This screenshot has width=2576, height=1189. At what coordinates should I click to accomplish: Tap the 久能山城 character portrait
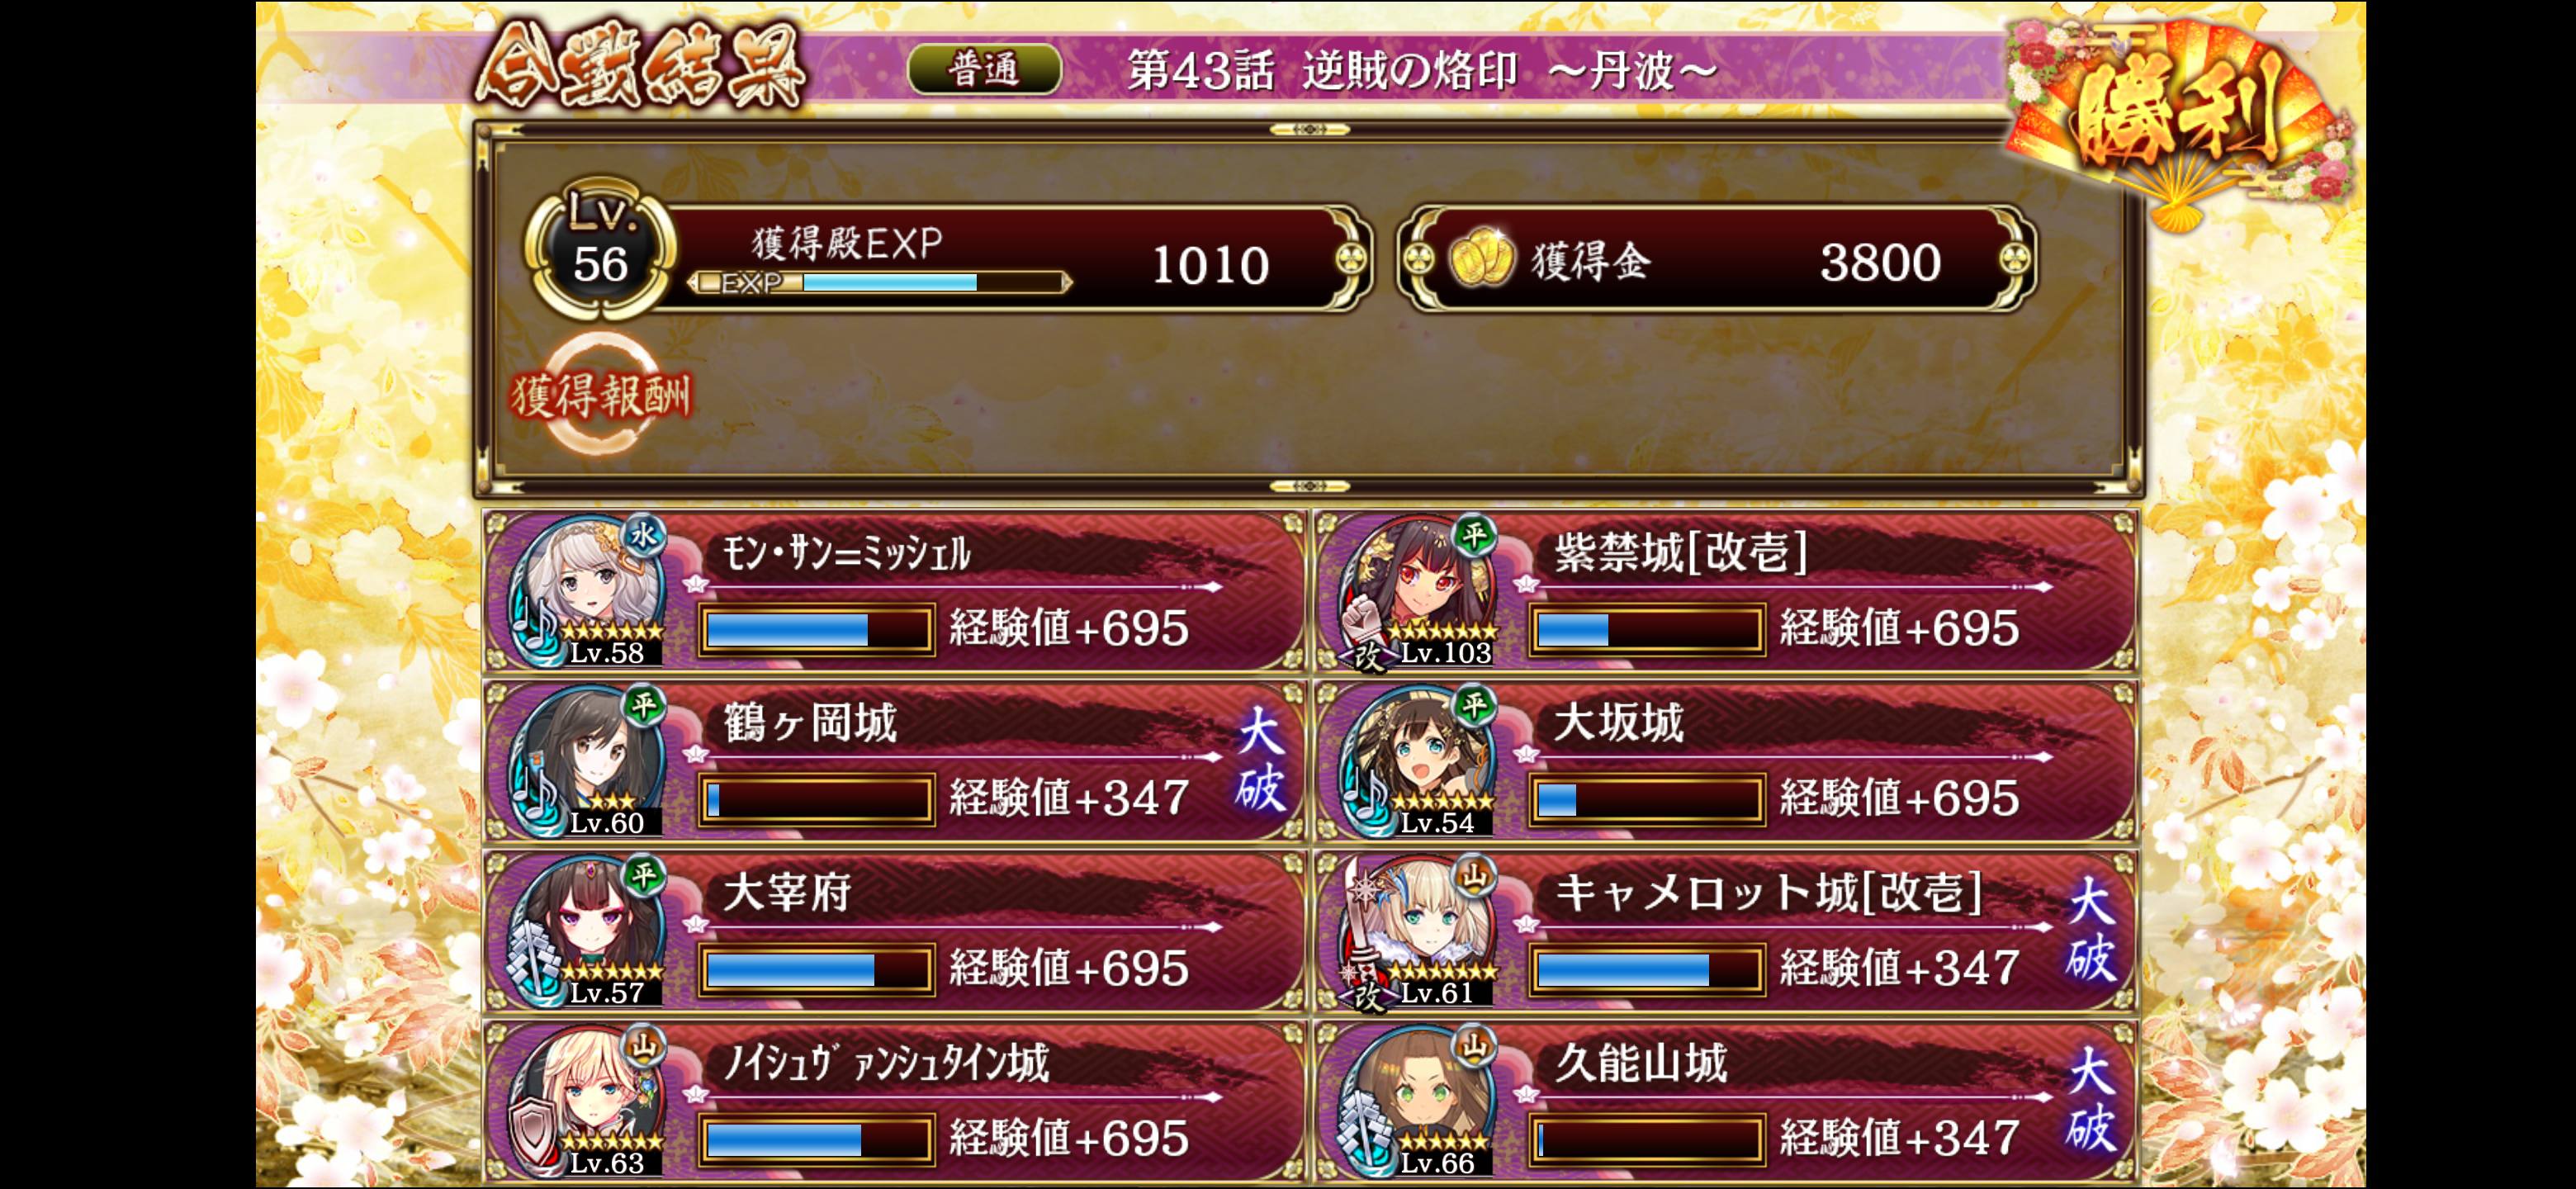point(1417,1101)
